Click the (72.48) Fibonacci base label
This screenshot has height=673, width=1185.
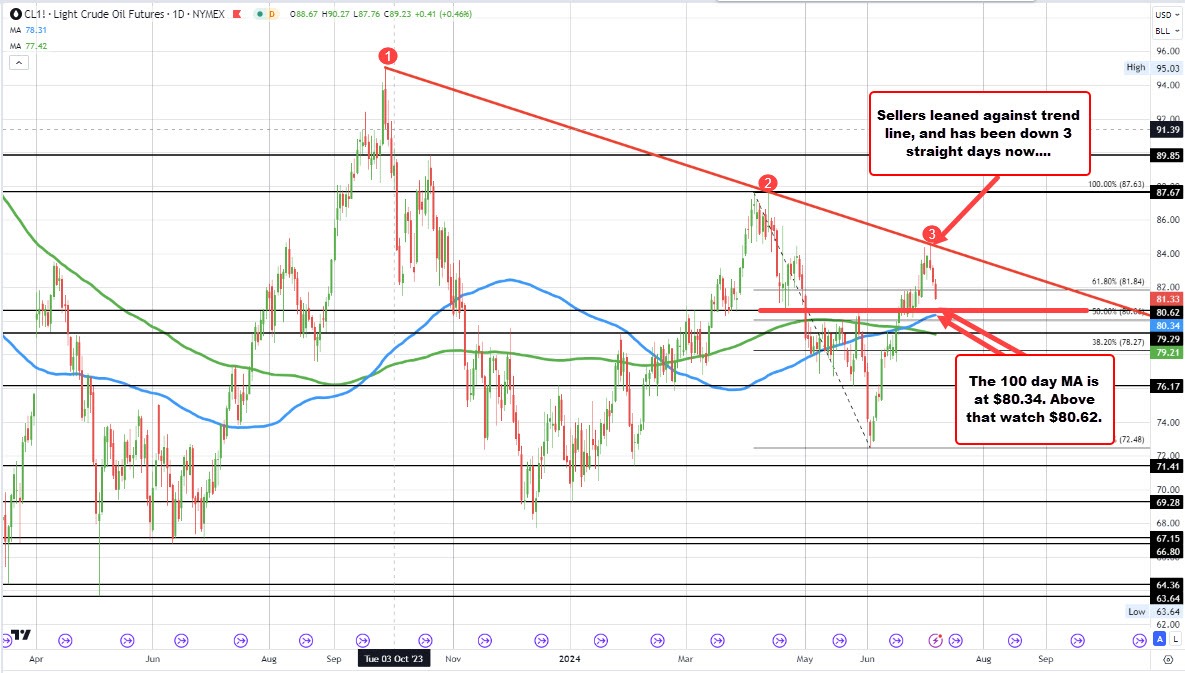tap(1131, 439)
